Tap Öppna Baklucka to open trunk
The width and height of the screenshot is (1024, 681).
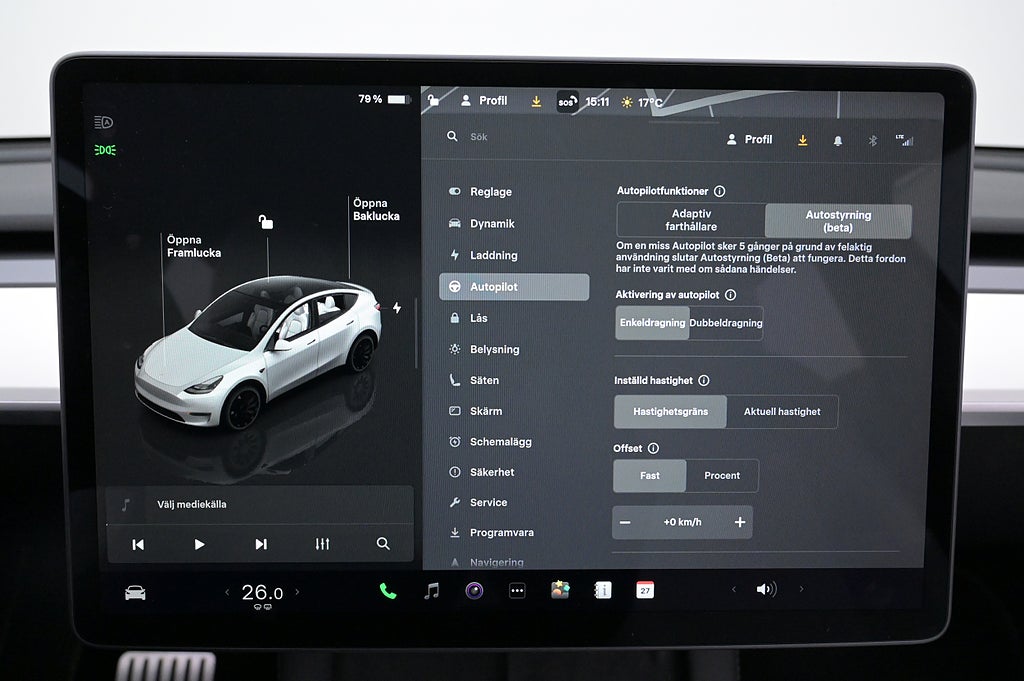(x=376, y=209)
